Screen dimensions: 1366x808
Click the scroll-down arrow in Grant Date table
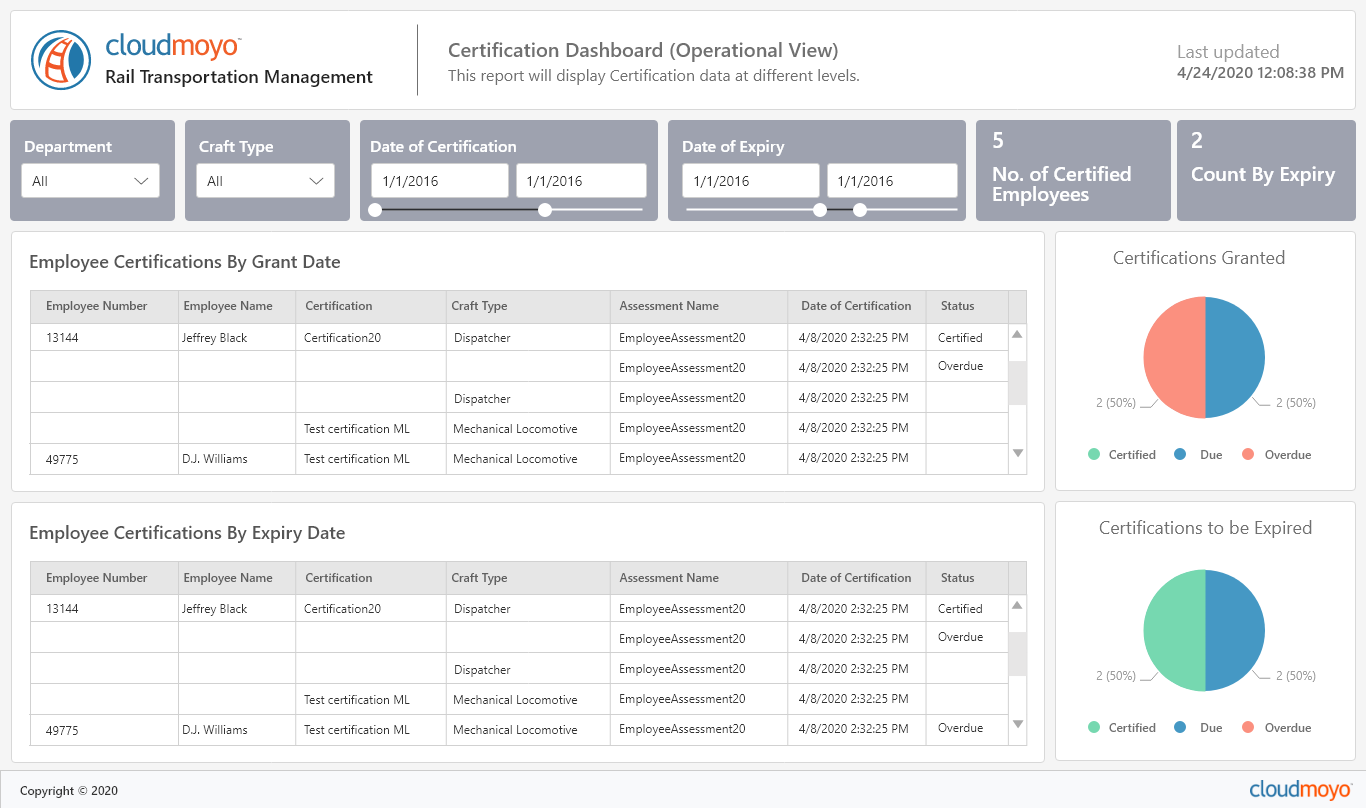[1017, 453]
